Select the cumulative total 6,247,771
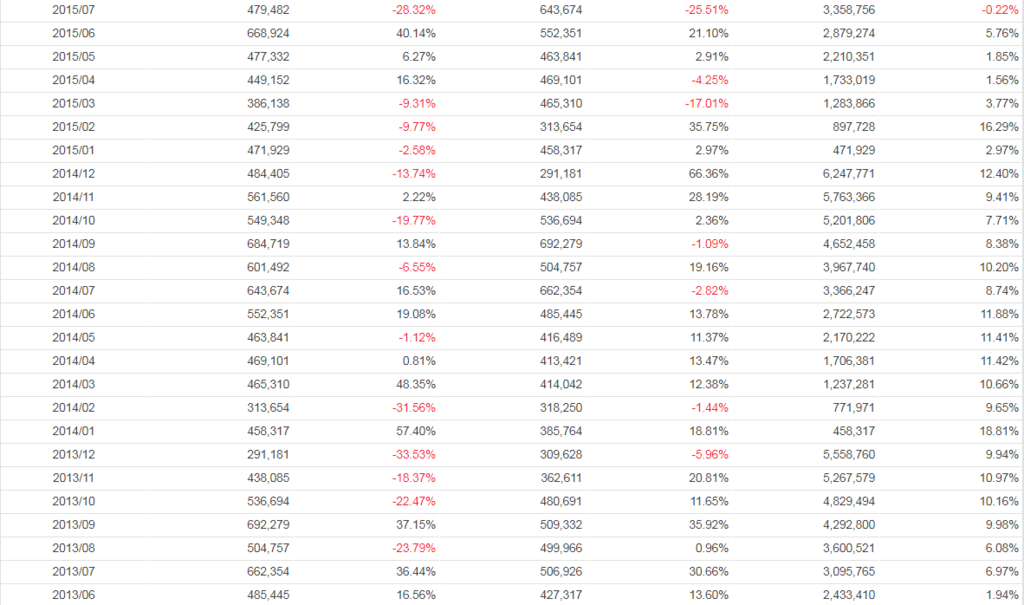Viewport: 1024px width, 605px height. click(x=849, y=174)
